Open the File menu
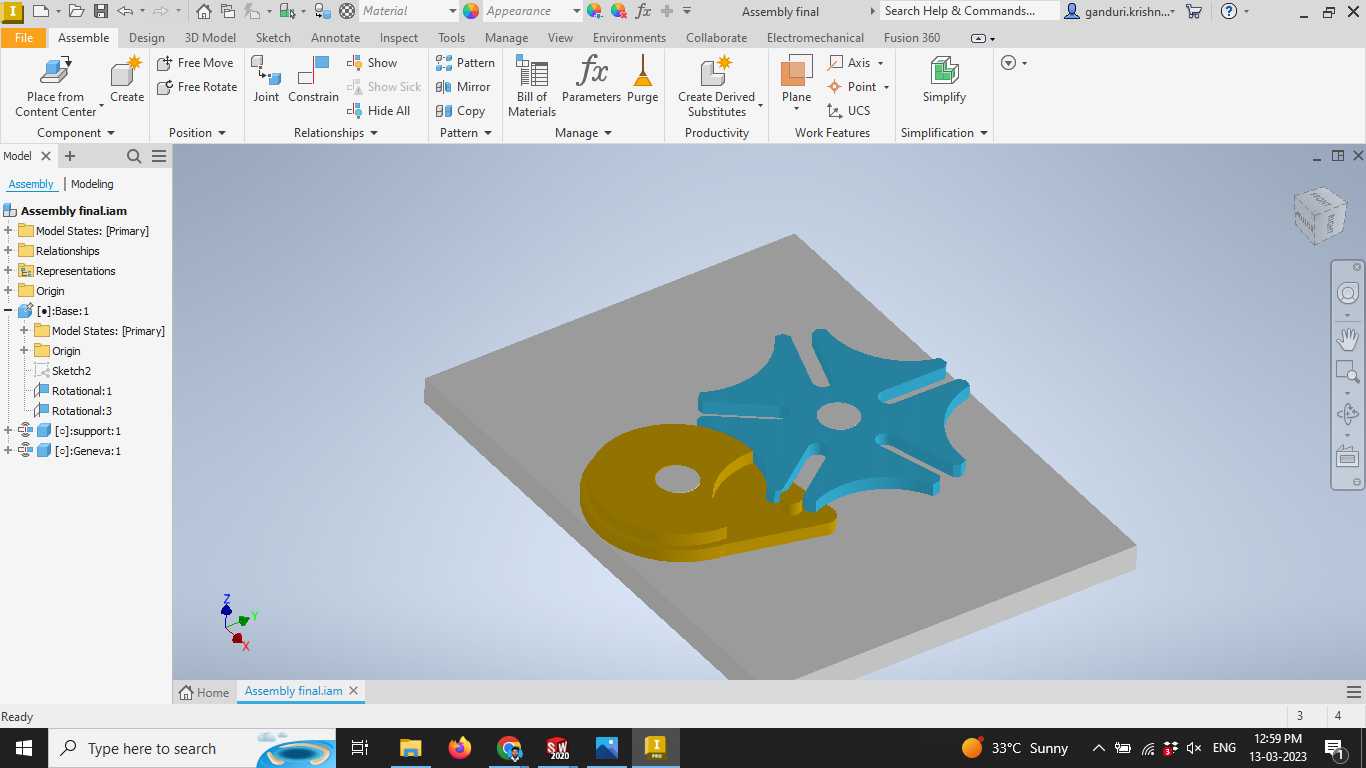The image size is (1366, 768). 24,38
